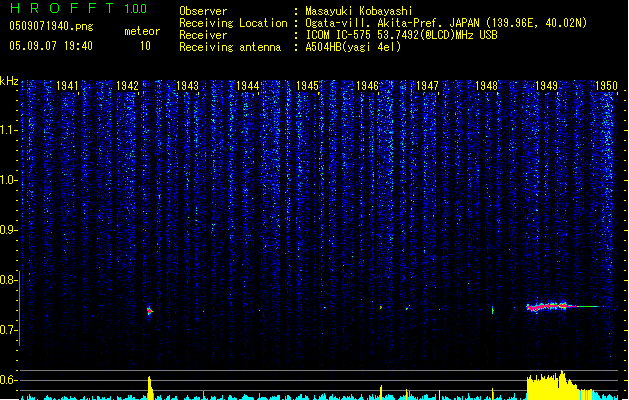
Task: Click the 1944 time marker
Action: coord(248,86)
